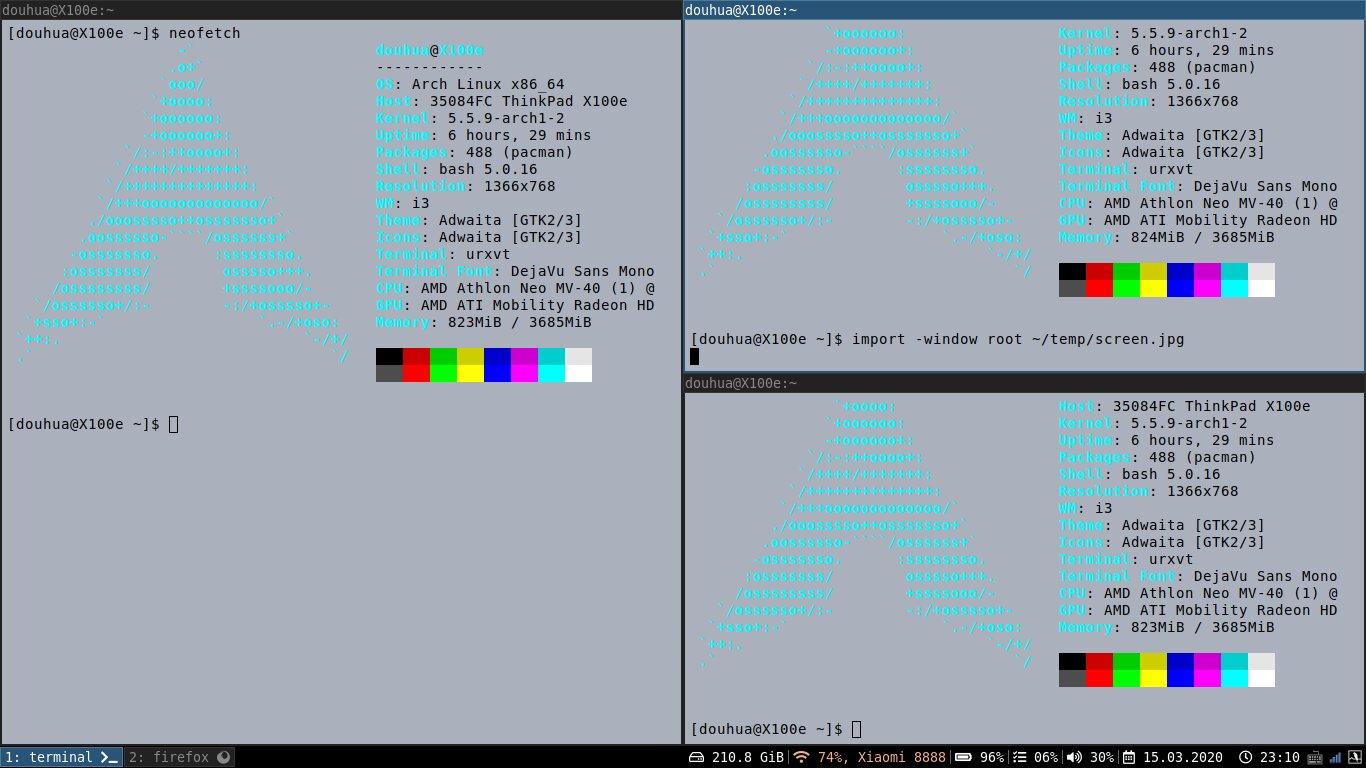
Task: Click the date 15.03.2020 in the bar
Action: tap(1183, 757)
